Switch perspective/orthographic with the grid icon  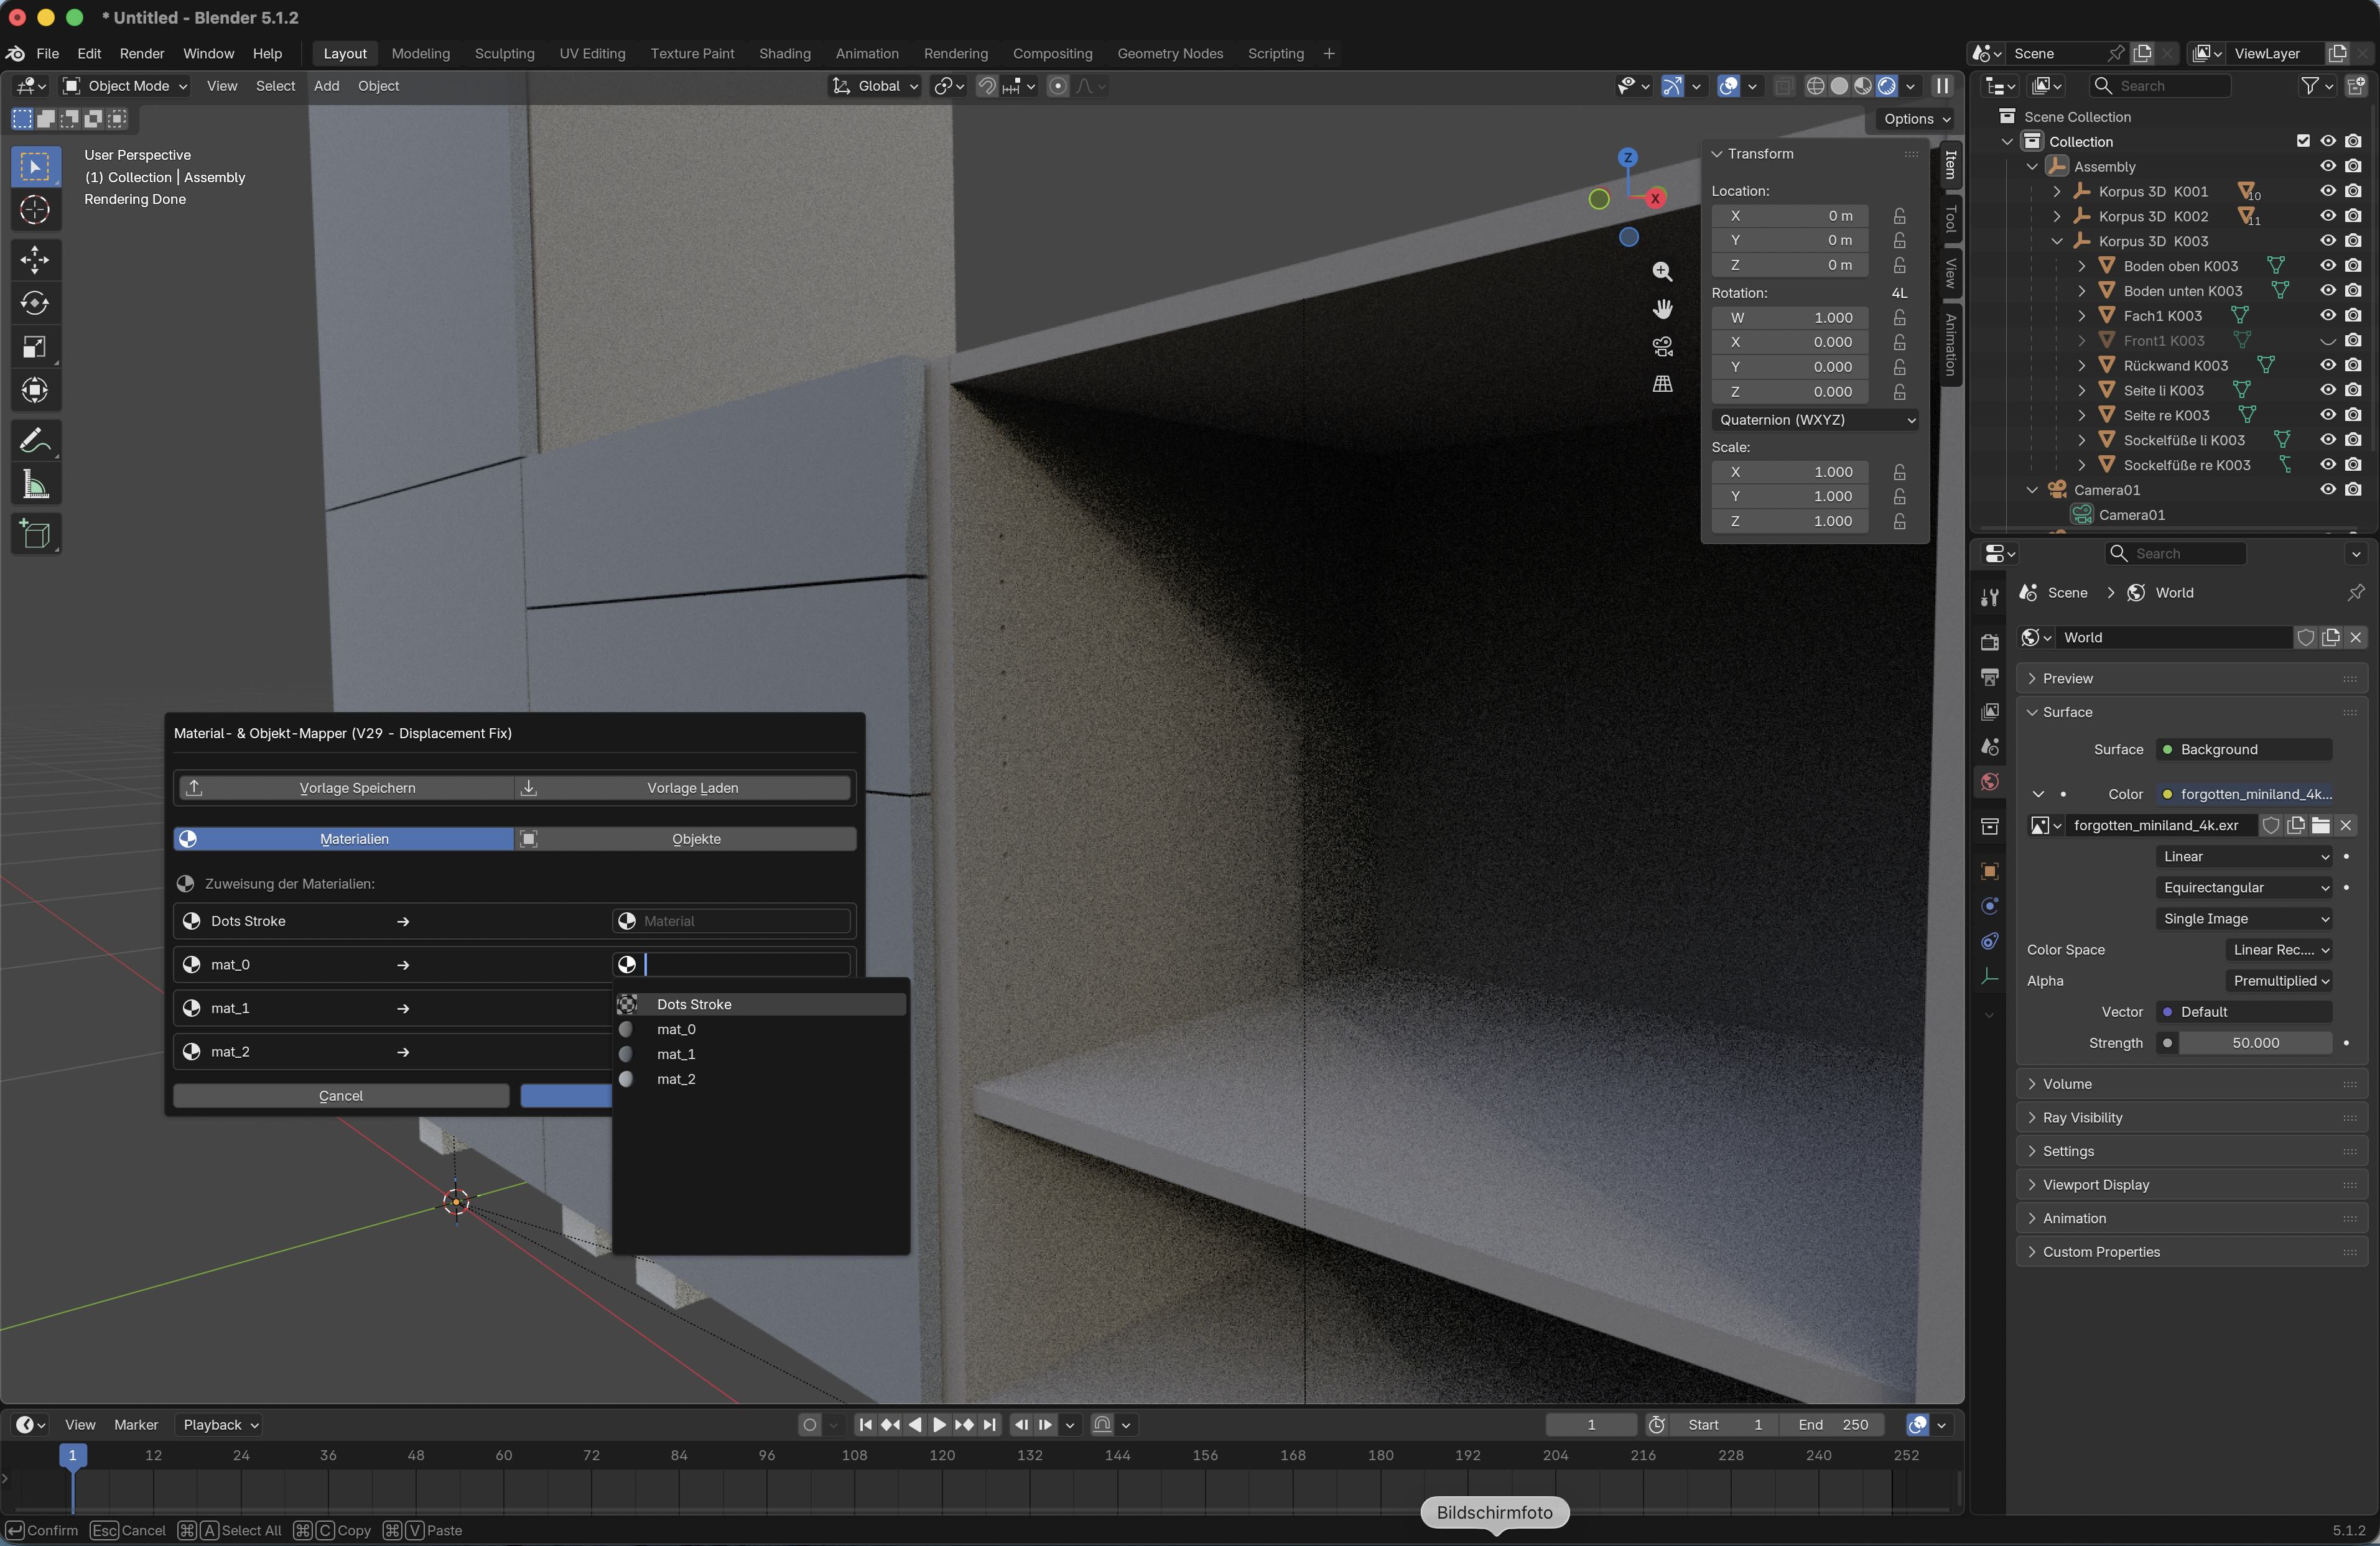pos(1662,384)
